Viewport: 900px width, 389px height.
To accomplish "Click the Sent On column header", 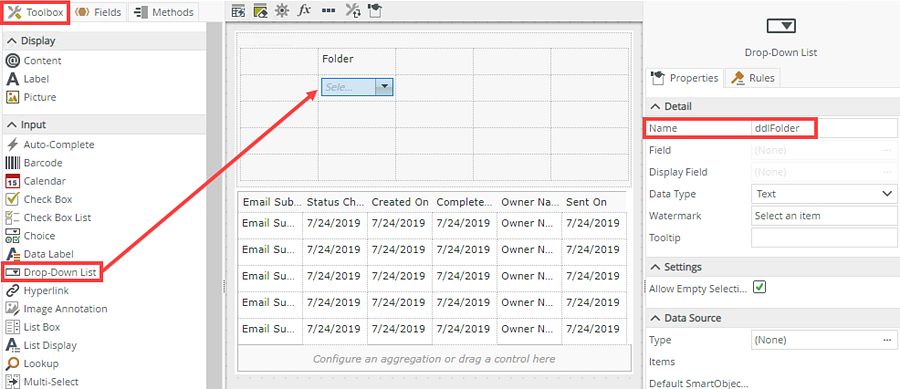I will (594, 203).
